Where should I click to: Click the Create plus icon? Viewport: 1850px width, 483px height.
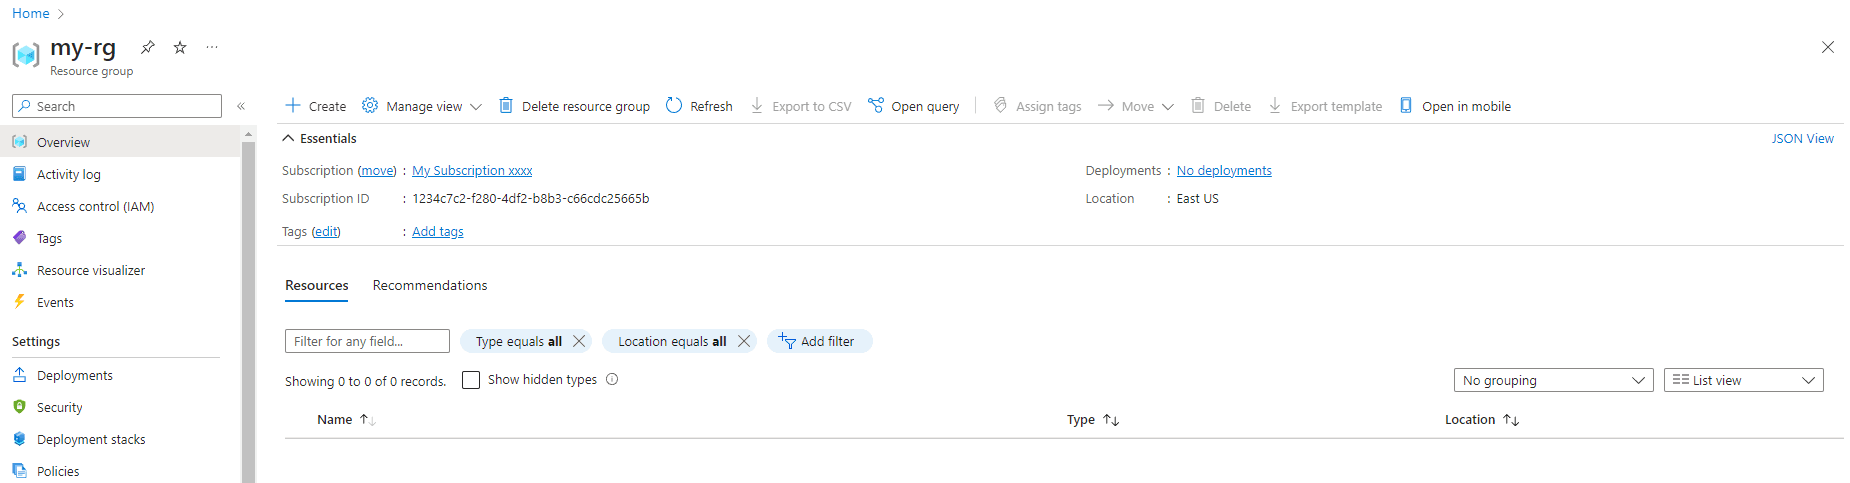293,105
